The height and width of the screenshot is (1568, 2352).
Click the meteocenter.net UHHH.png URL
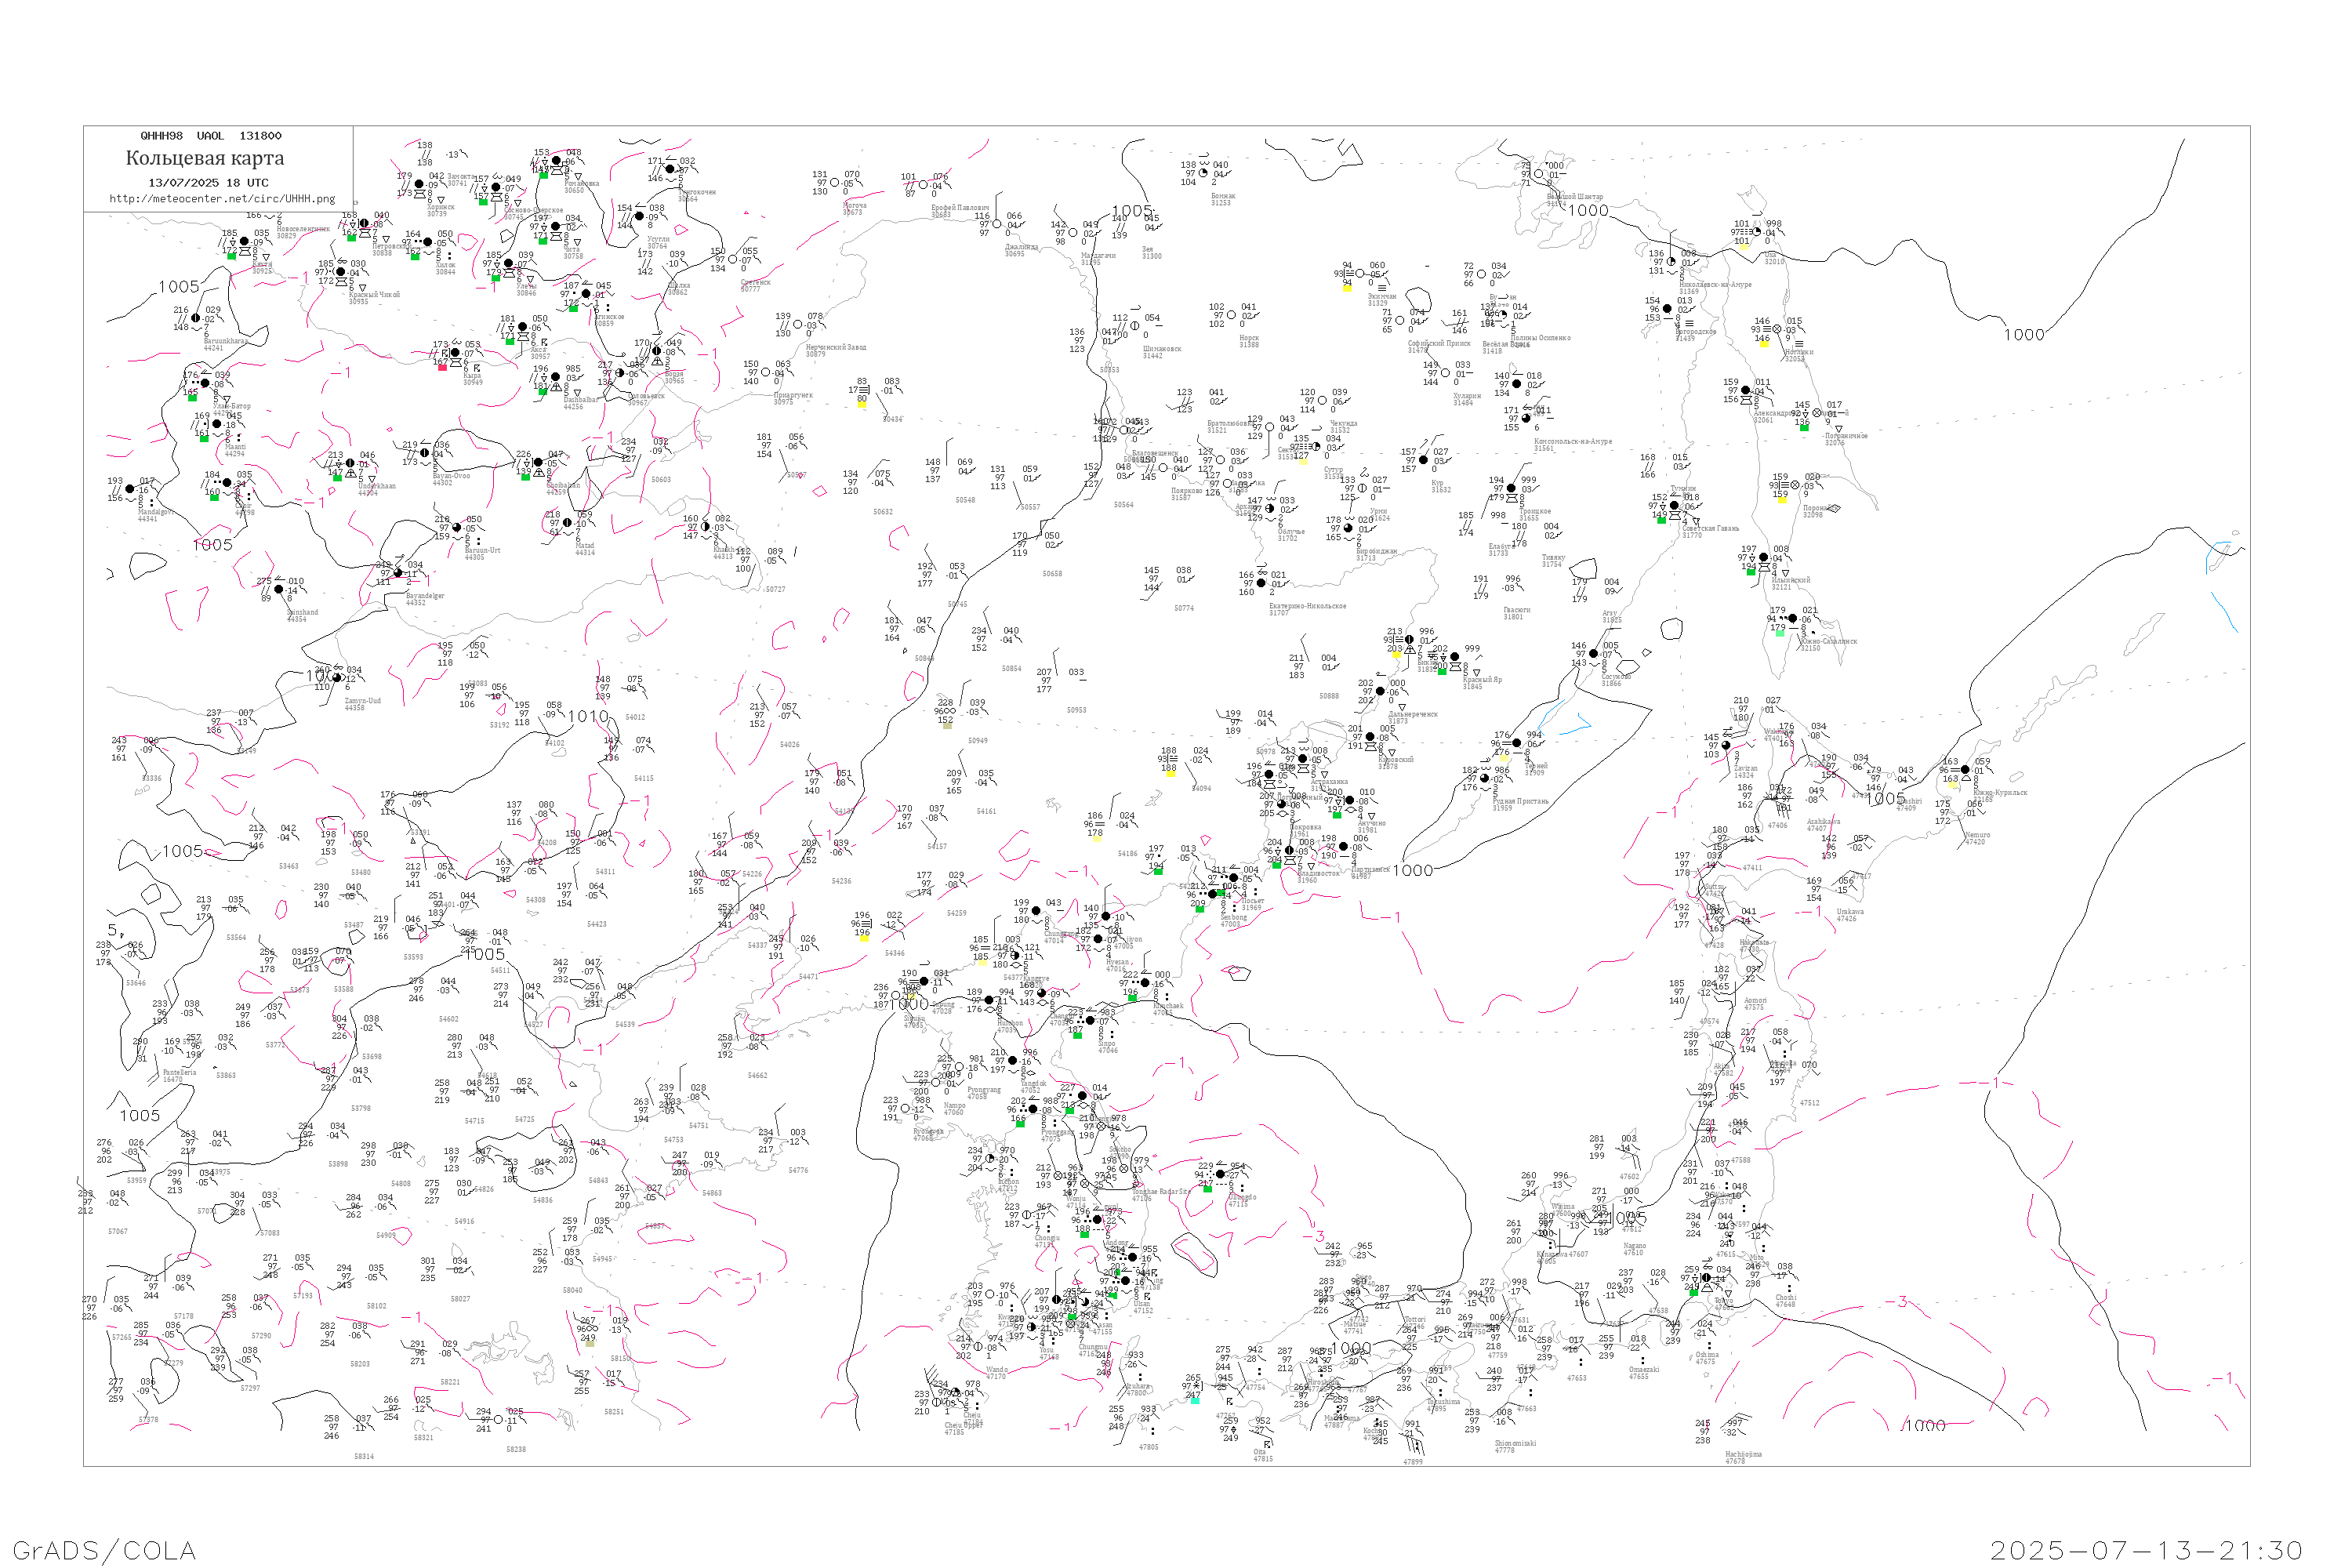tap(222, 199)
